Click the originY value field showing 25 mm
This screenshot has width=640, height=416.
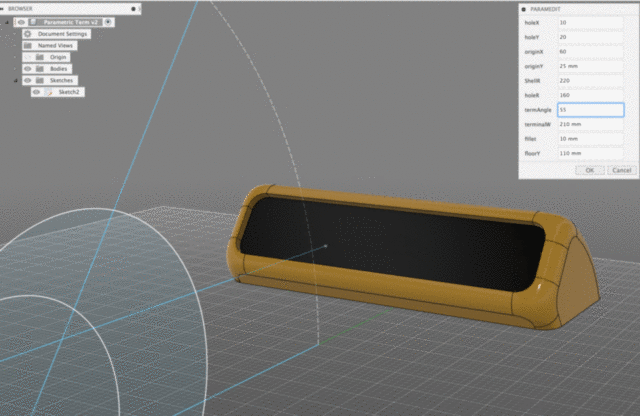click(590, 66)
